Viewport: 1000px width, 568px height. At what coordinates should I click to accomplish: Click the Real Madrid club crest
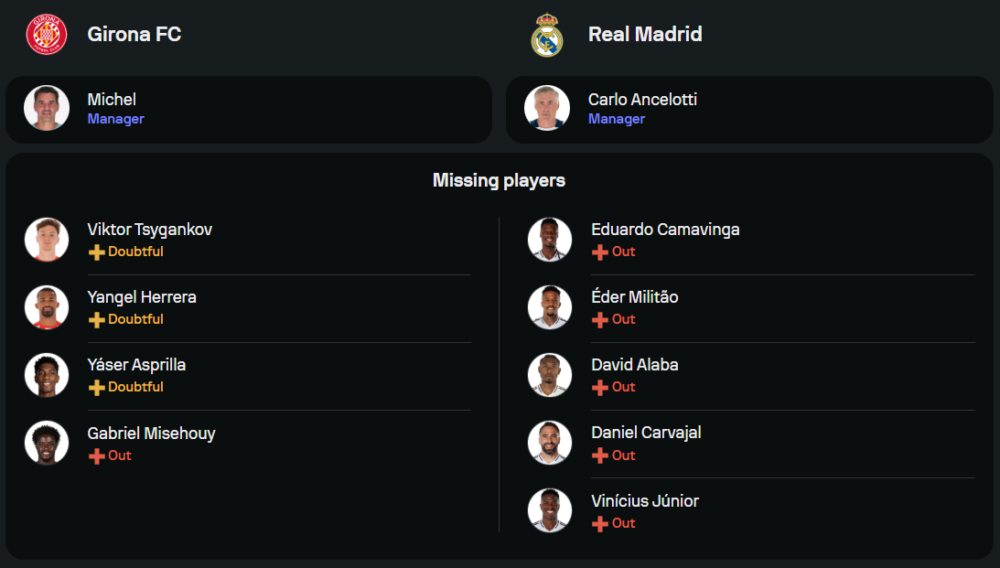(x=547, y=35)
